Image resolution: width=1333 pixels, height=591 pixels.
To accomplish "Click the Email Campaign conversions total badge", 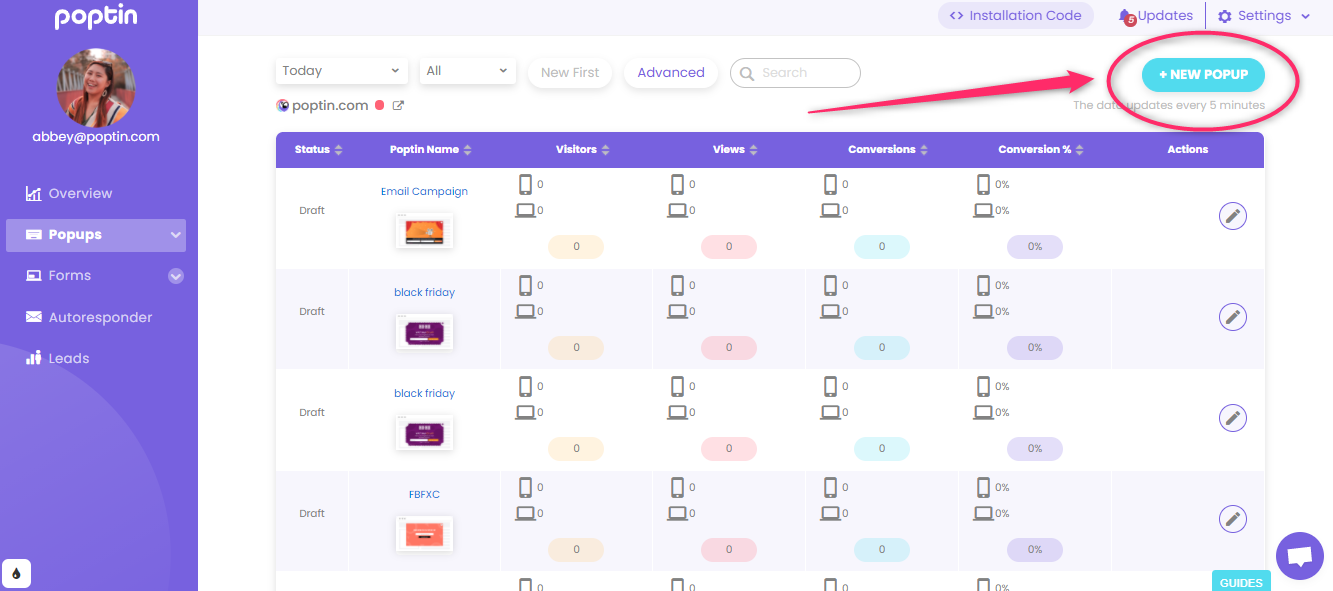I will coord(882,247).
